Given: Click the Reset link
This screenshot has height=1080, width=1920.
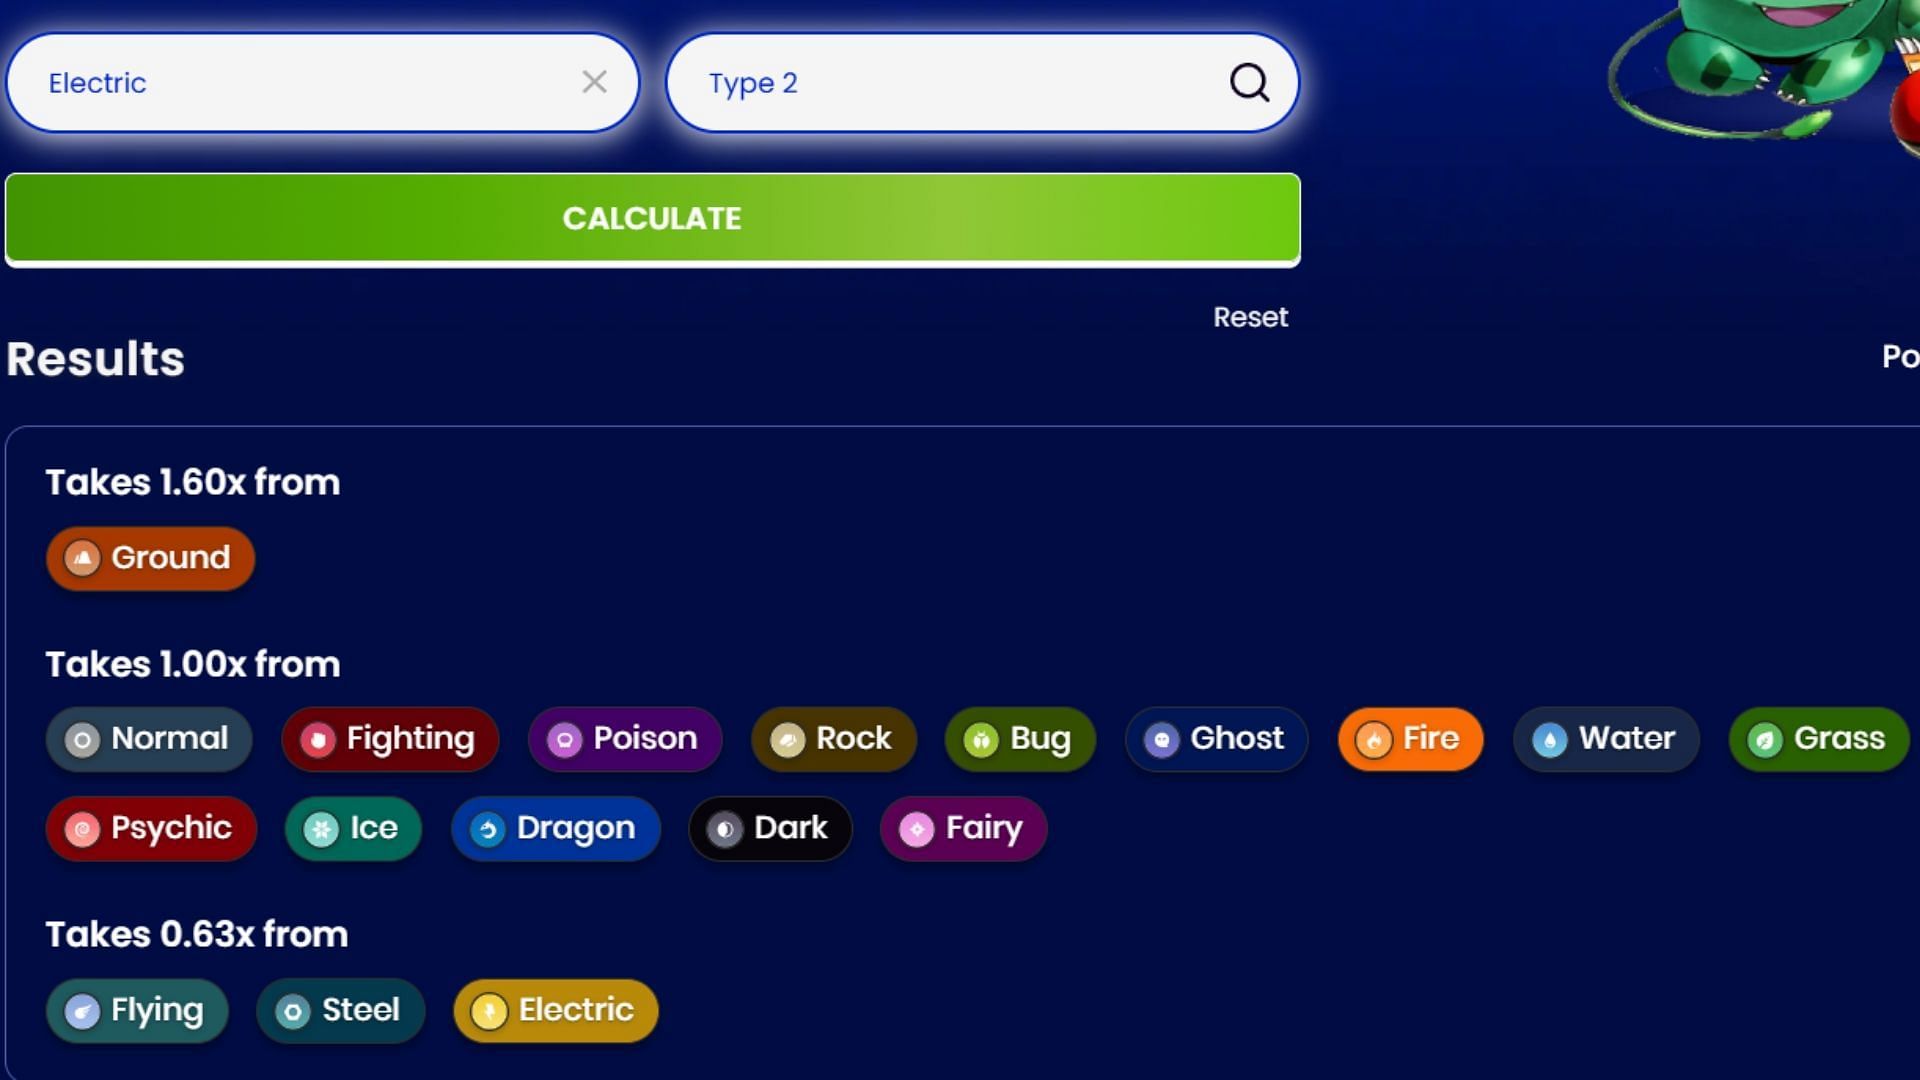Looking at the screenshot, I should click(1250, 315).
